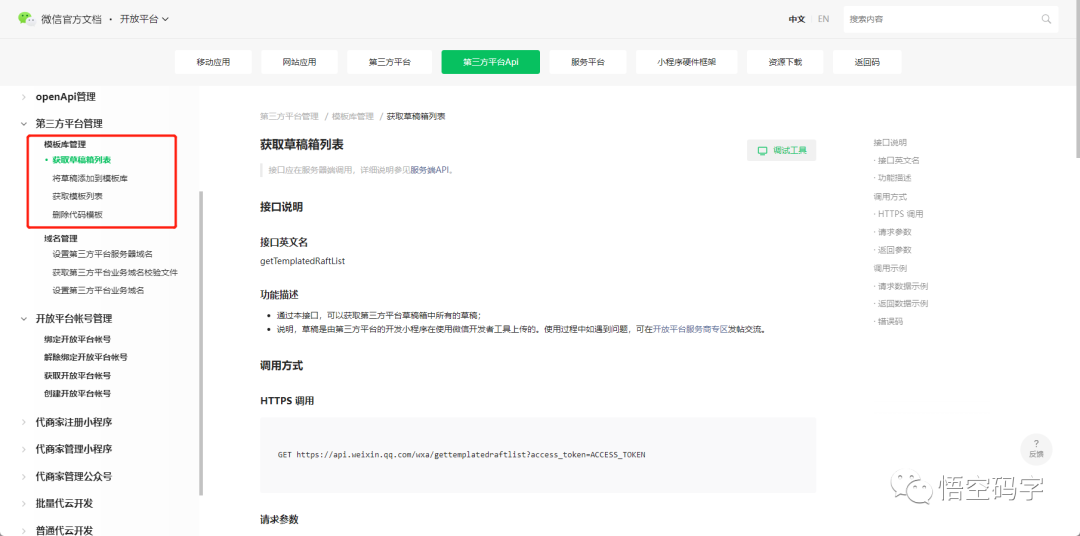
Task: Switch to the 小程序硬件框架 tab
Action: (x=687, y=62)
